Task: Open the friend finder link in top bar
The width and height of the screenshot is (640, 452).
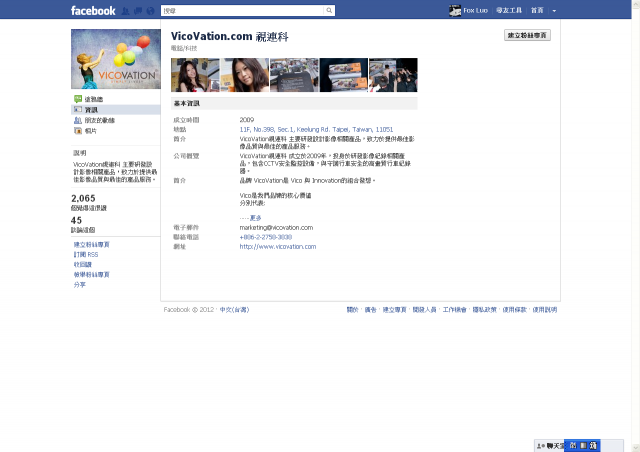Action: 509,11
